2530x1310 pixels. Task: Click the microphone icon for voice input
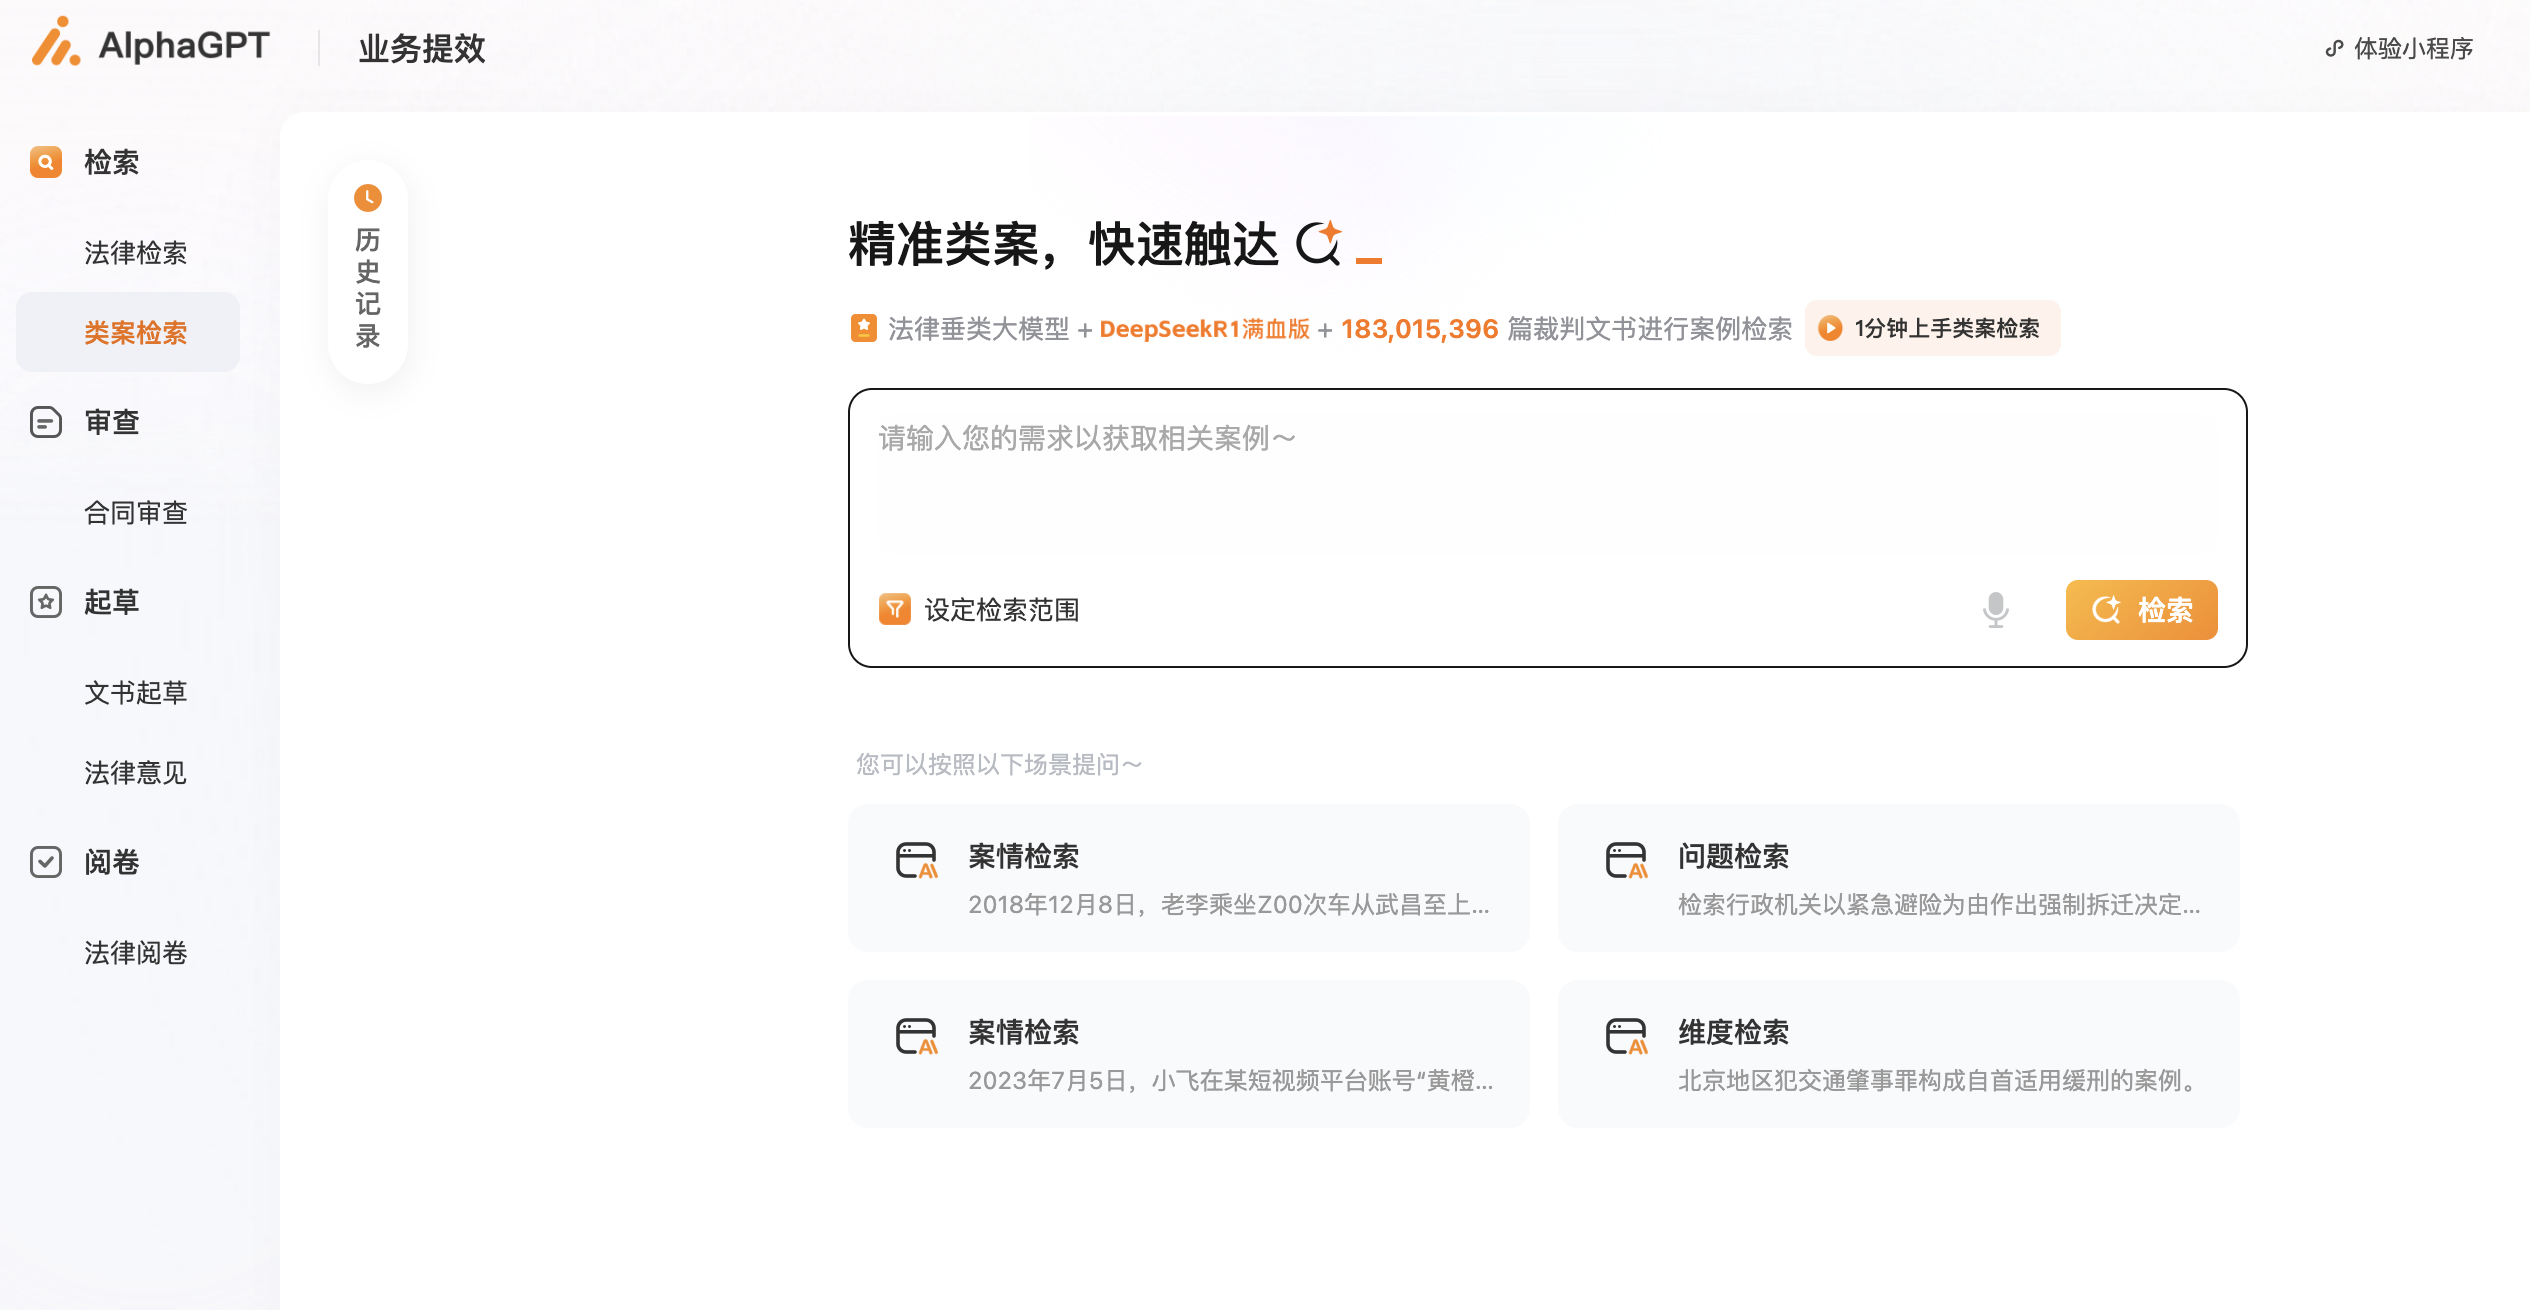[x=1994, y=609]
